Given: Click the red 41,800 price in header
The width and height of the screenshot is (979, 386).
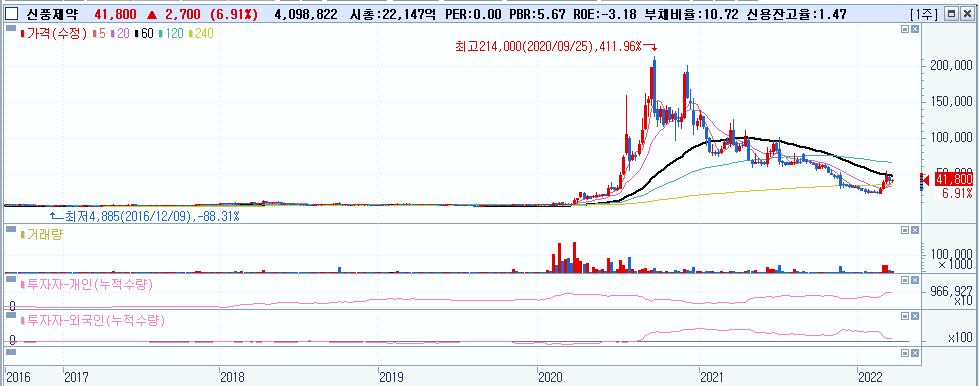Looking at the screenshot, I should coord(115,14).
